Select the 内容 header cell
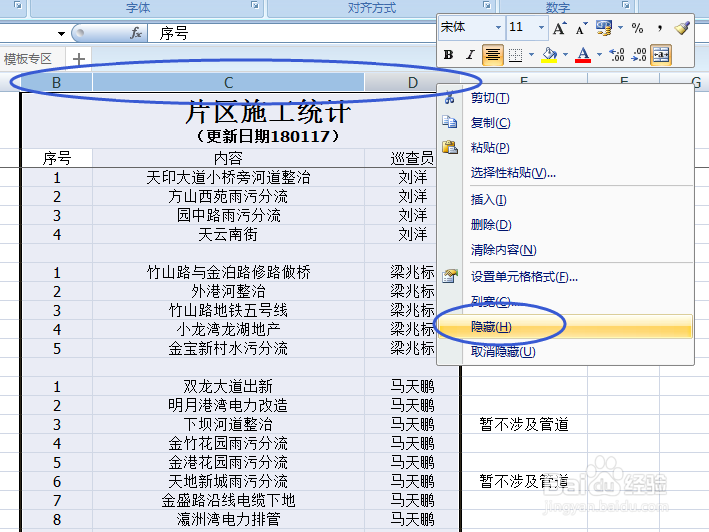The image size is (709, 532). [x=228, y=158]
